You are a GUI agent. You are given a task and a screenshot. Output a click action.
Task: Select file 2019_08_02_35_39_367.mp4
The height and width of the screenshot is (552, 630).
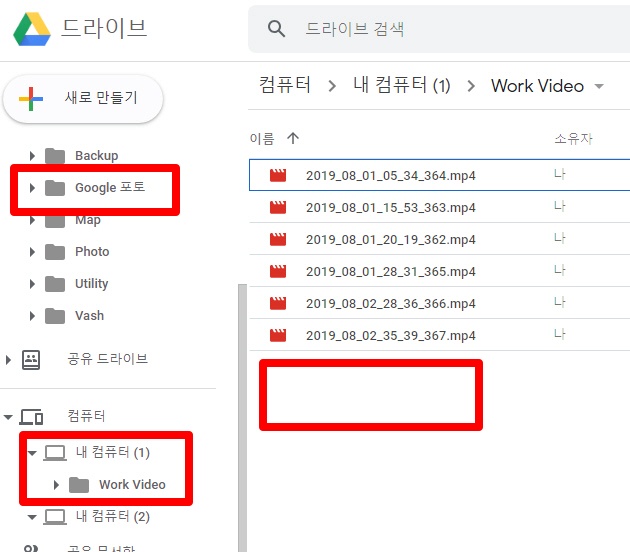click(391, 336)
